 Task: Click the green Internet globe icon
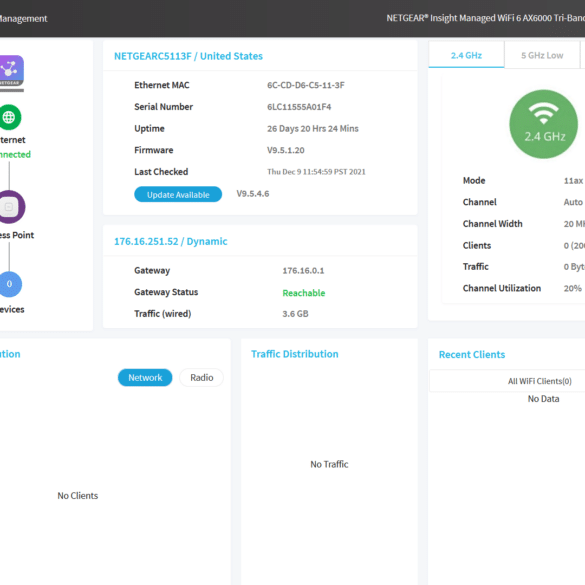coord(10,117)
